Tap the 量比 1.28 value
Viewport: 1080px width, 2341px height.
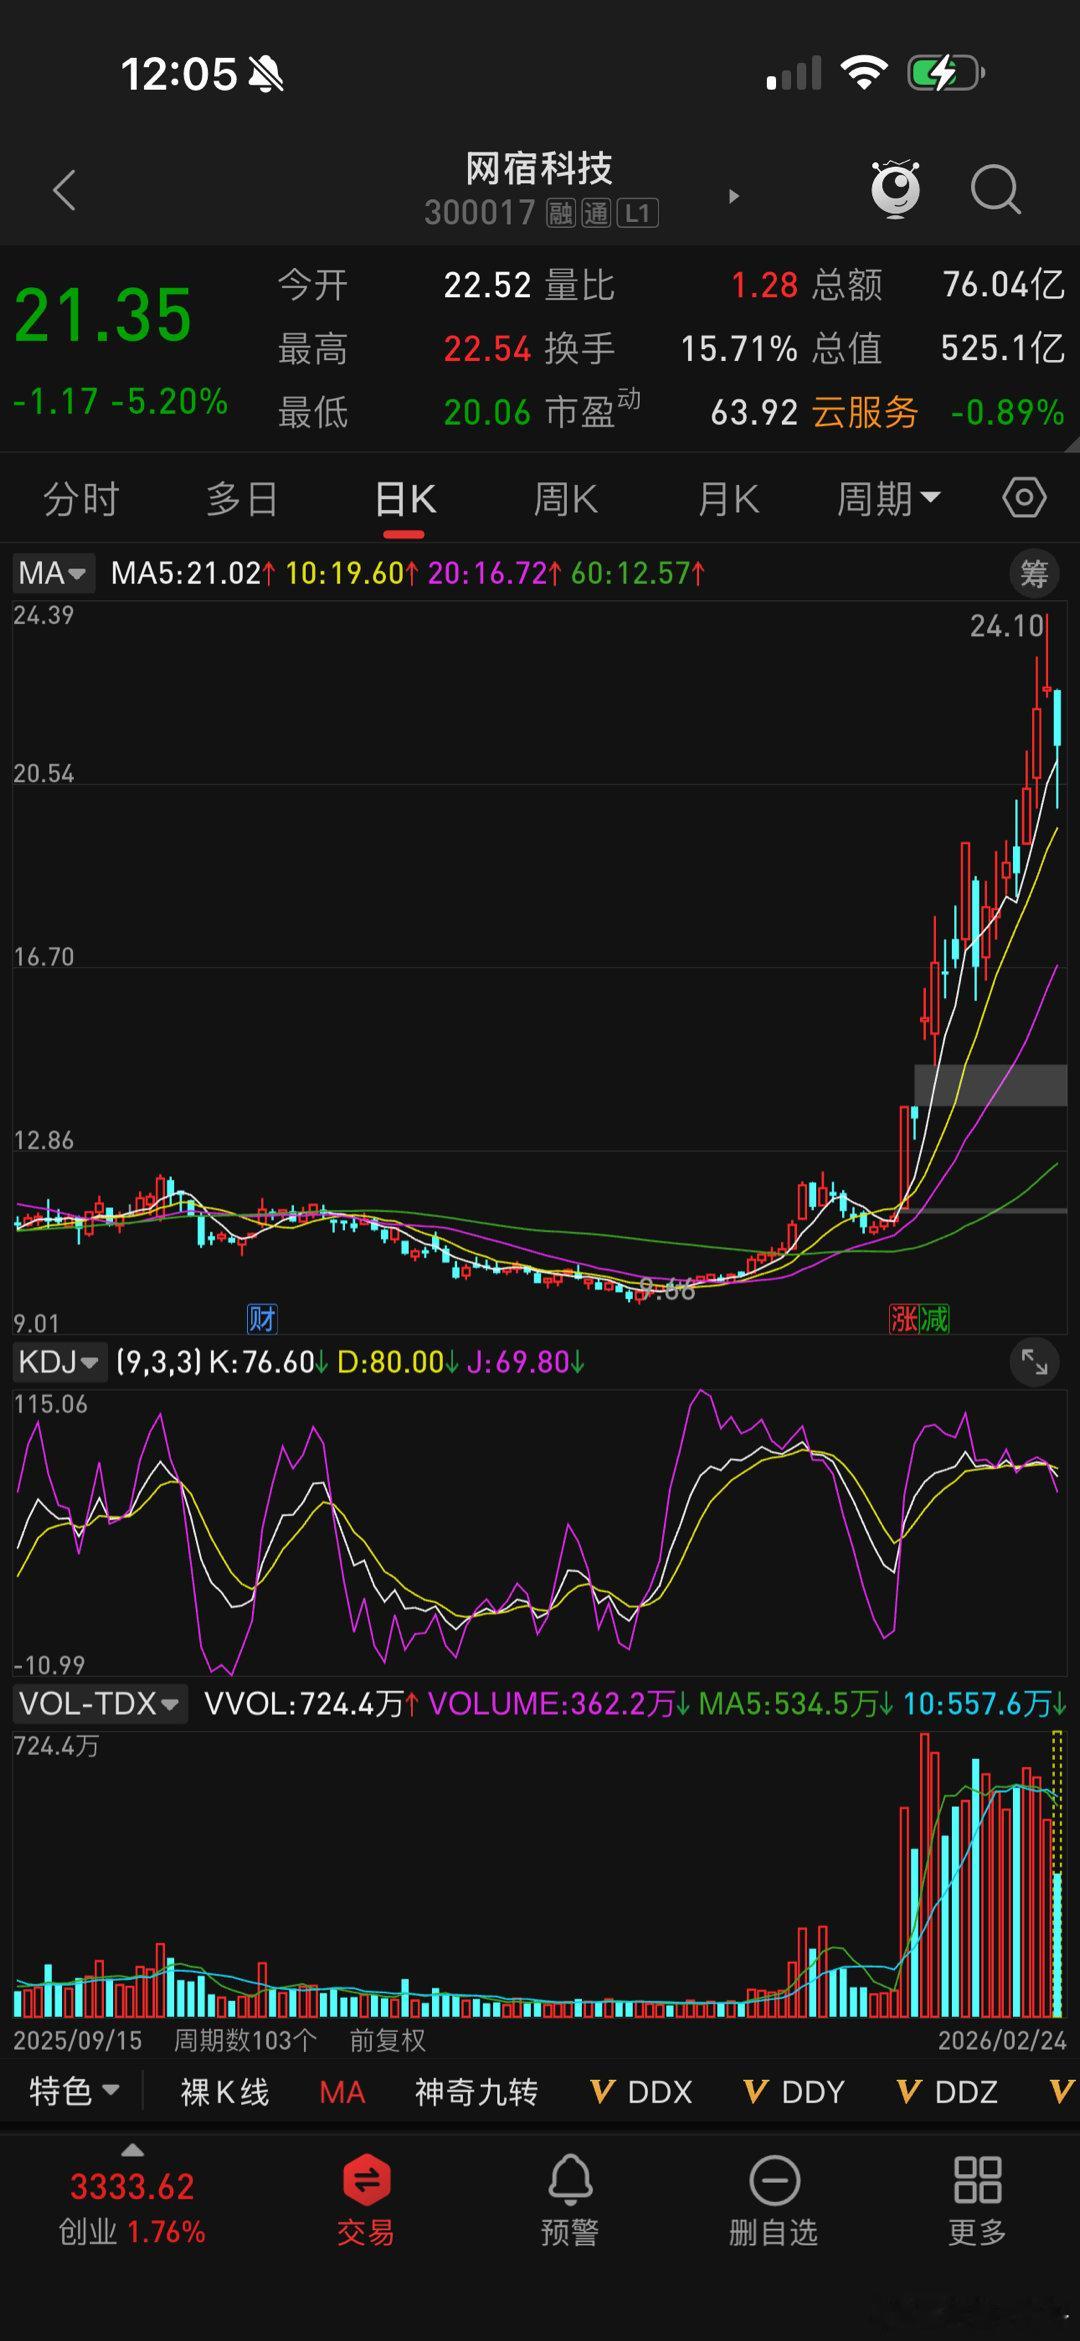[x=764, y=285]
